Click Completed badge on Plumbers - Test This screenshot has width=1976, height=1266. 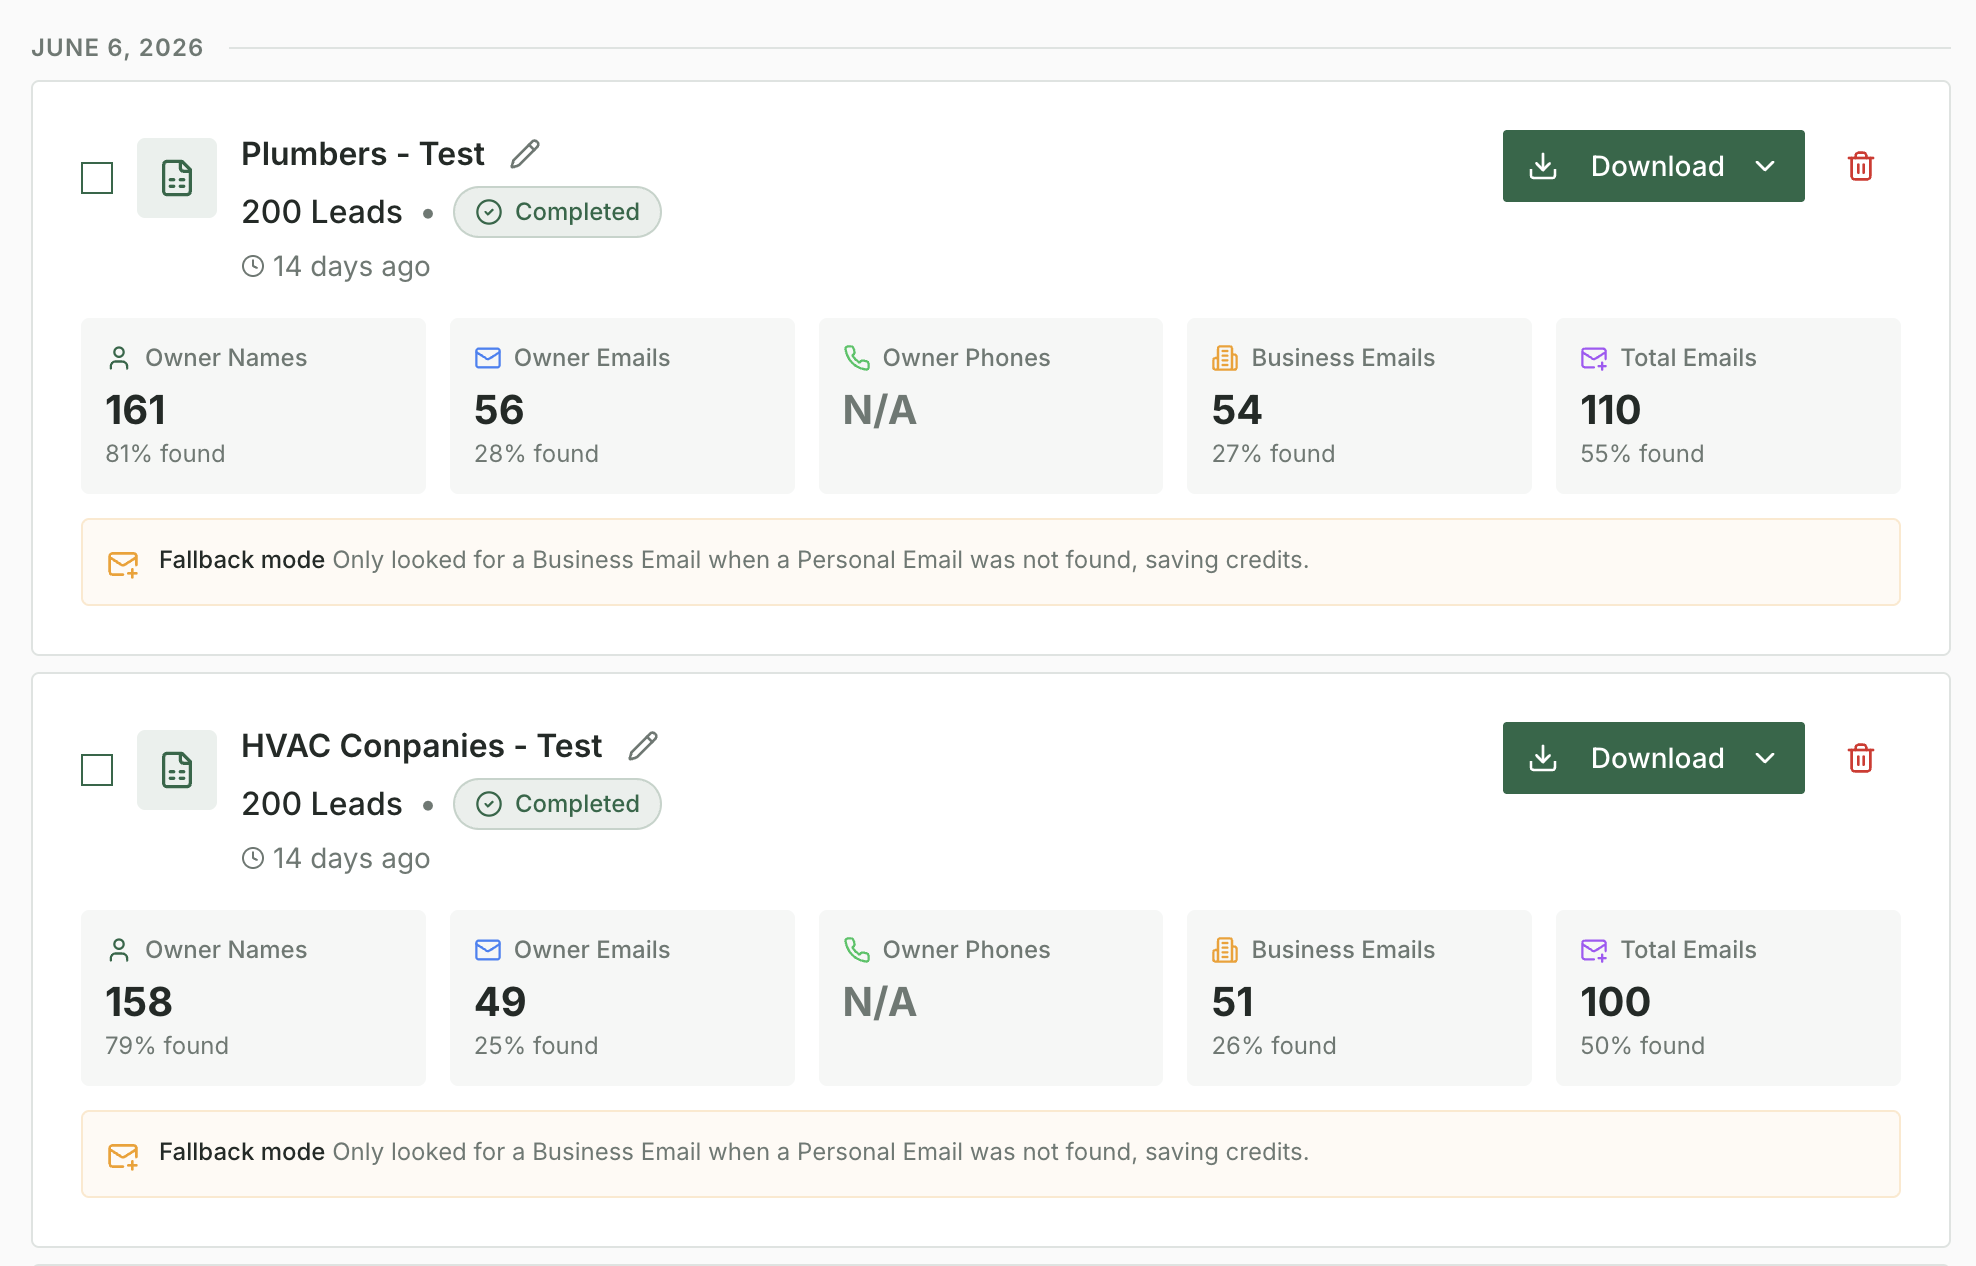pyautogui.click(x=557, y=212)
